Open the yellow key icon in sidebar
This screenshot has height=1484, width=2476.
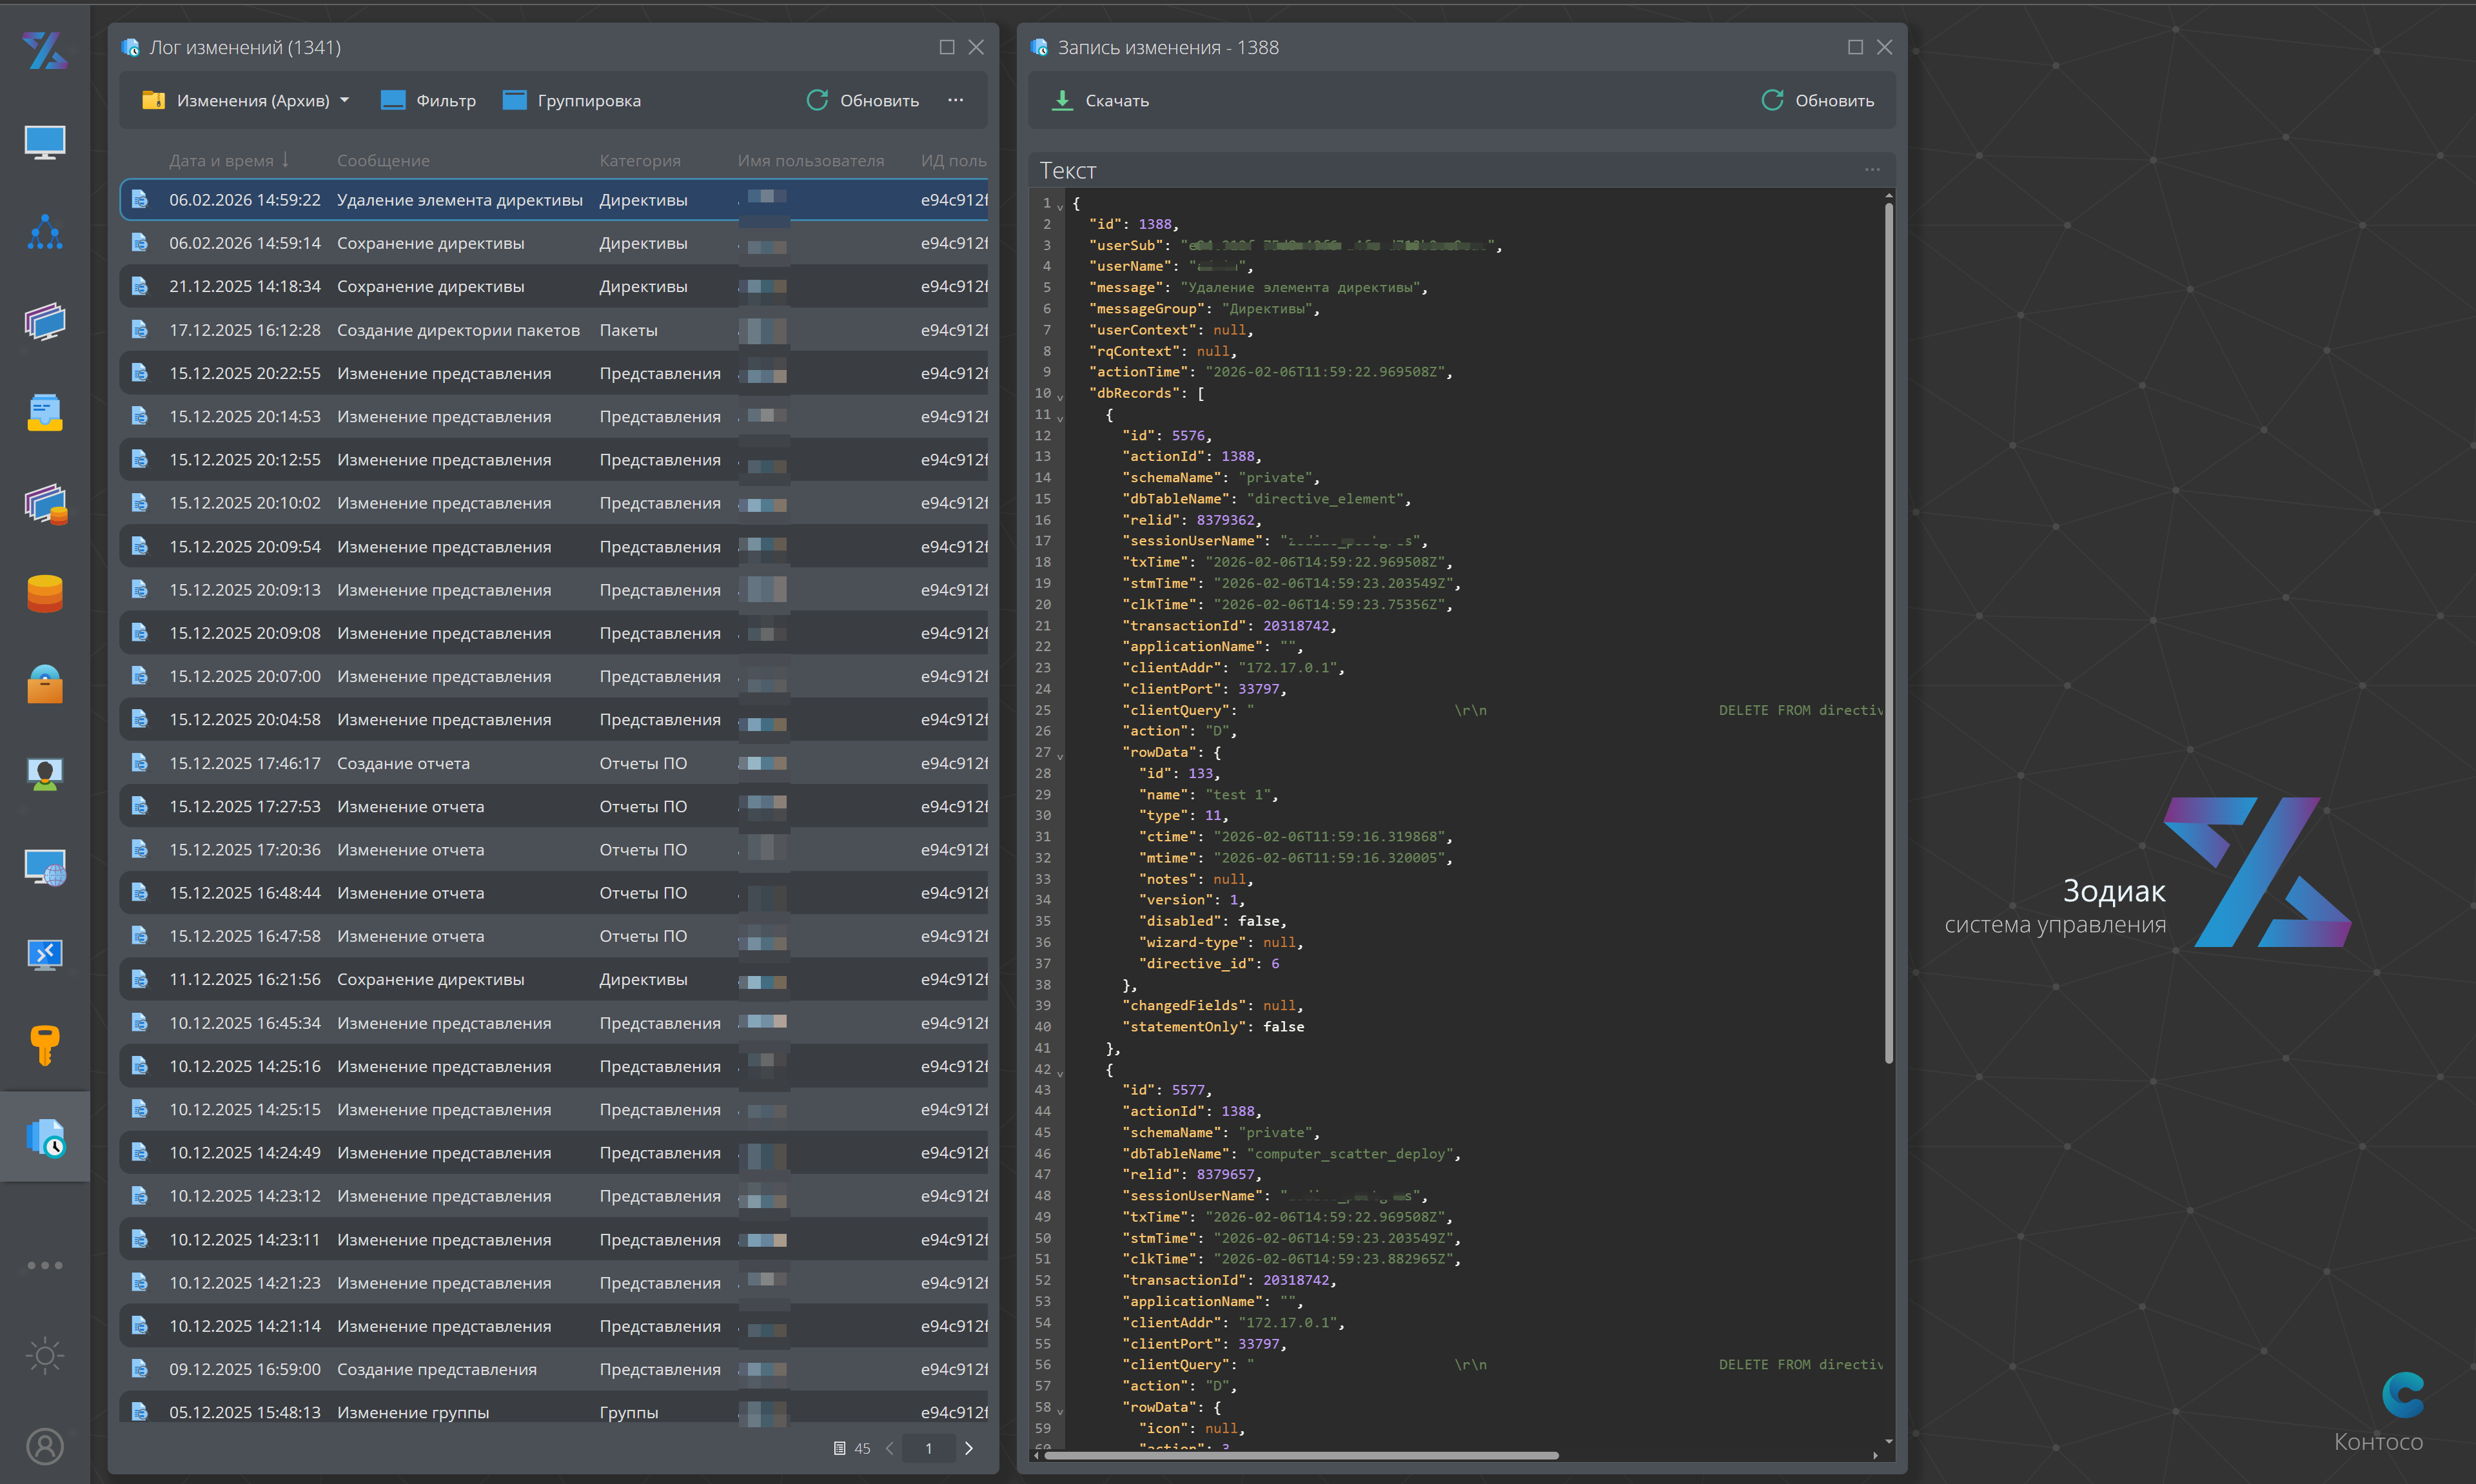(45, 1046)
